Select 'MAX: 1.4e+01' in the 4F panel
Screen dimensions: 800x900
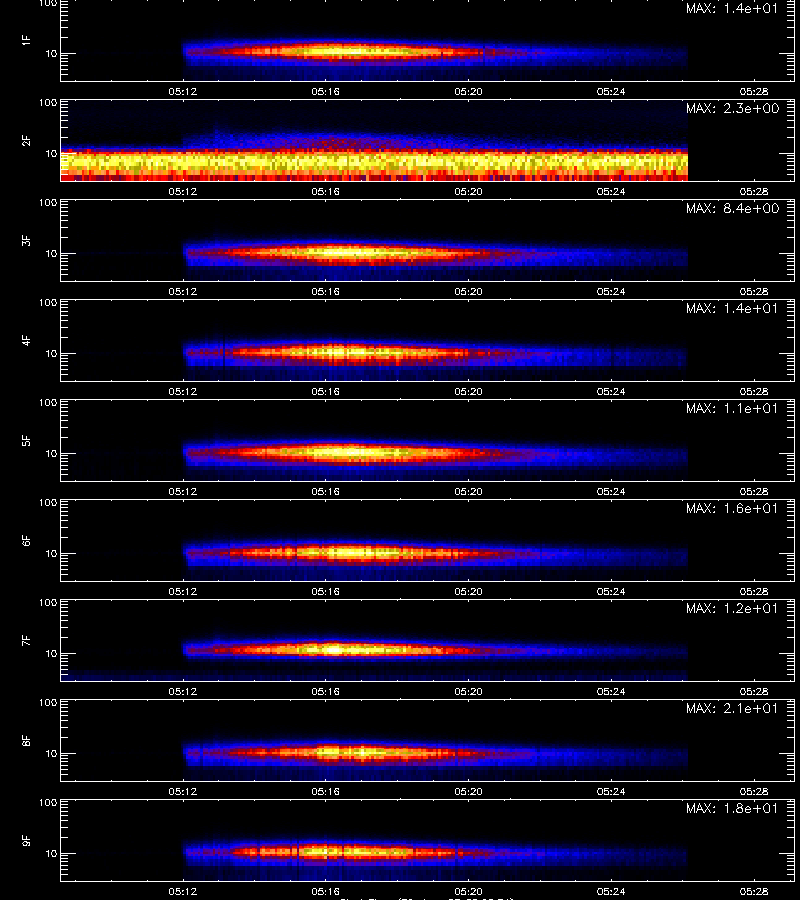732,308
